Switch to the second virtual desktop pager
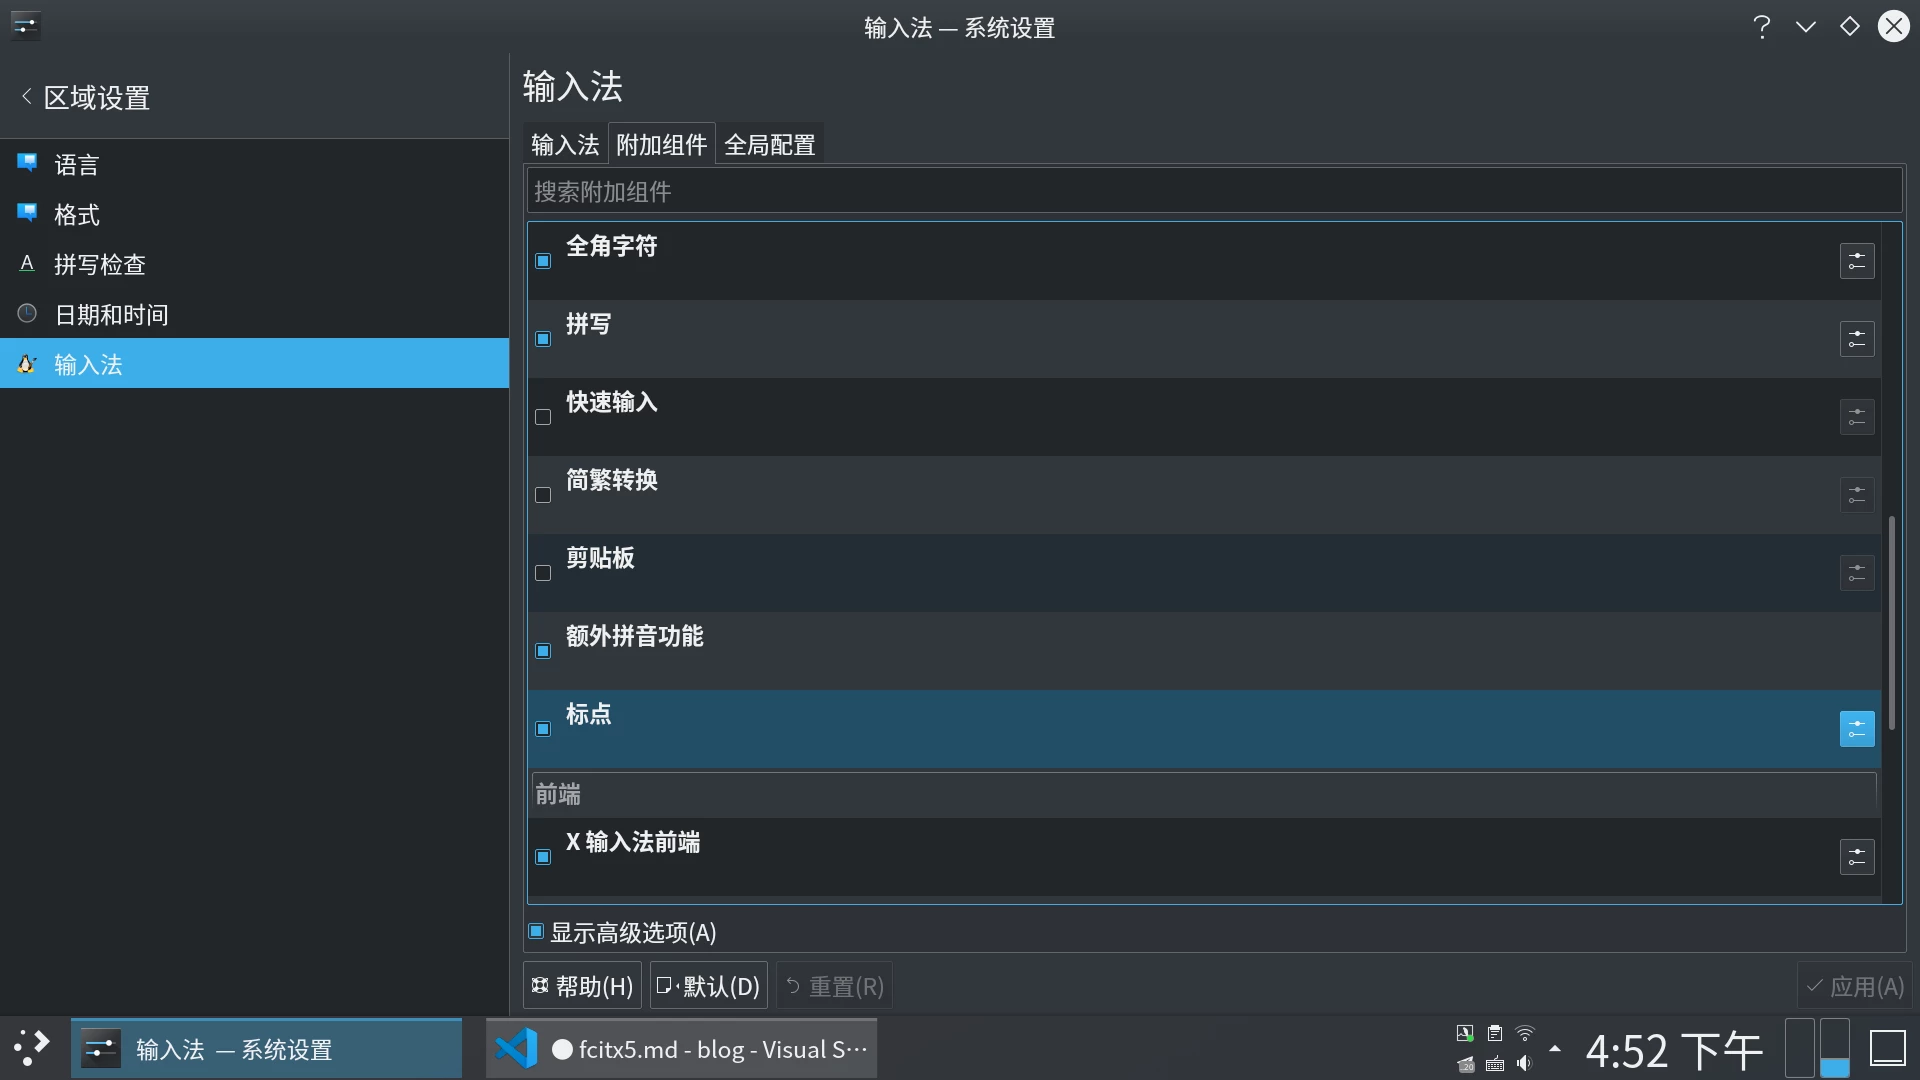 [1834, 1048]
